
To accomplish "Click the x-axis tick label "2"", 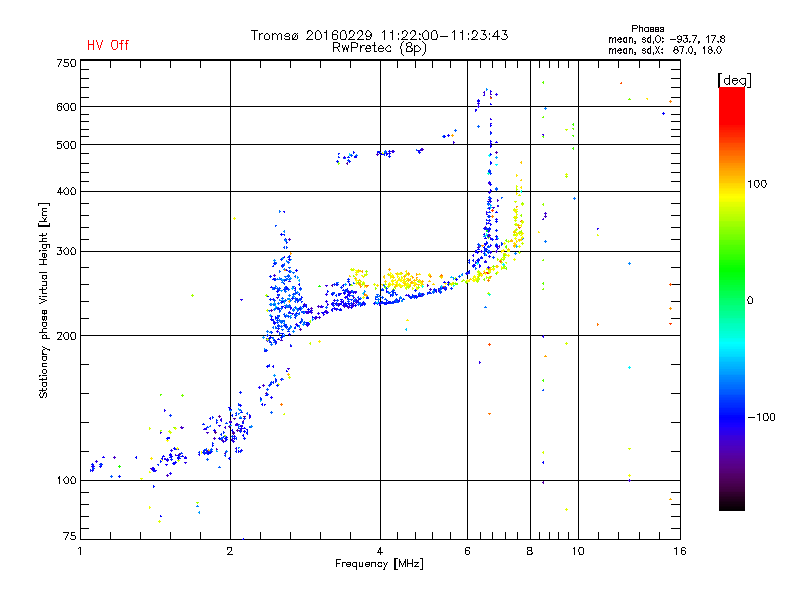I will point(230,551).
